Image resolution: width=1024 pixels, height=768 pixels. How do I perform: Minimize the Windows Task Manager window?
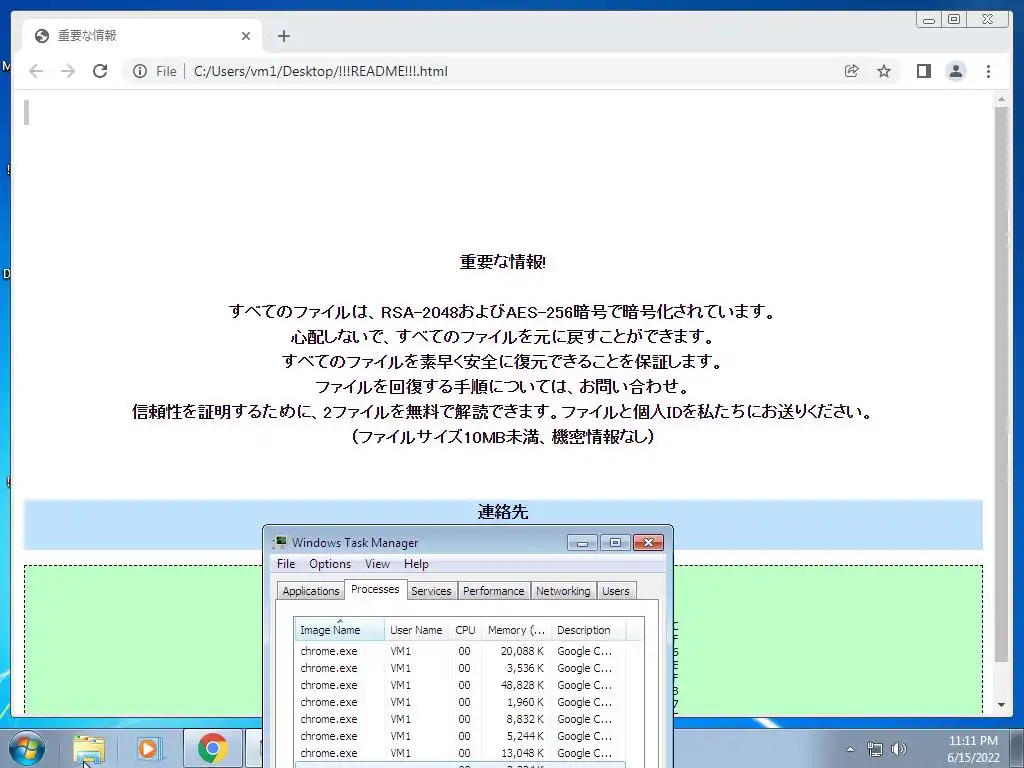pos(582,543)
